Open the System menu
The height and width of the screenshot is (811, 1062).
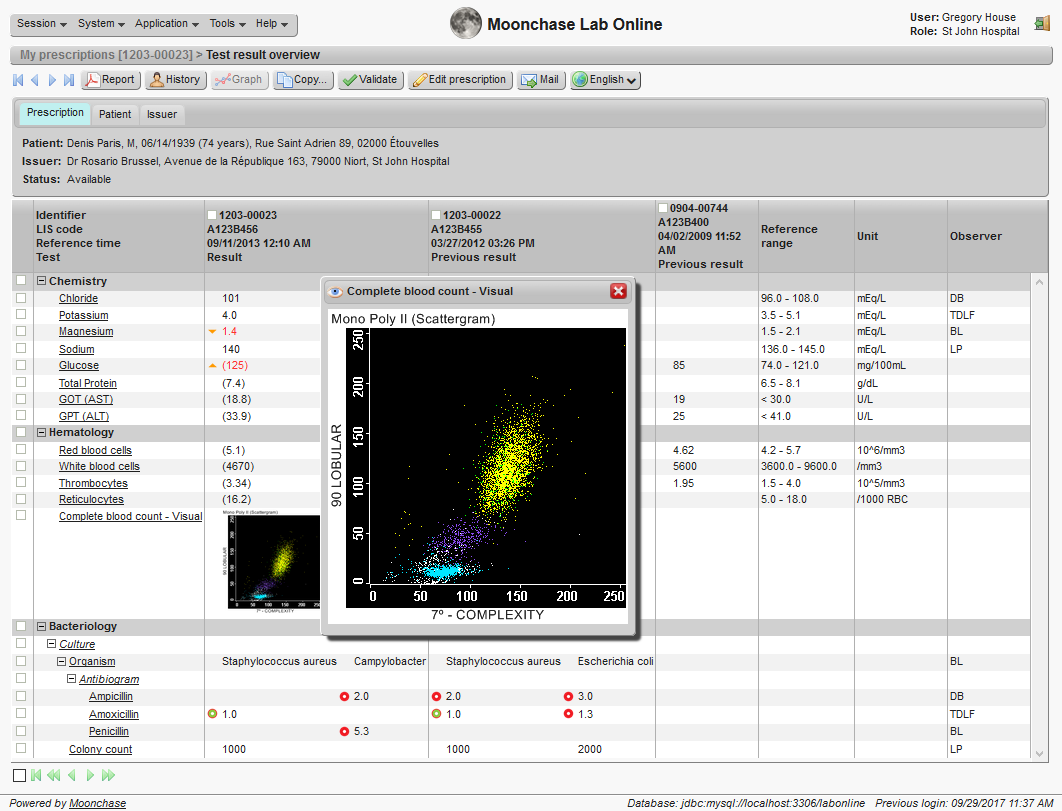[x=101, y=24]
